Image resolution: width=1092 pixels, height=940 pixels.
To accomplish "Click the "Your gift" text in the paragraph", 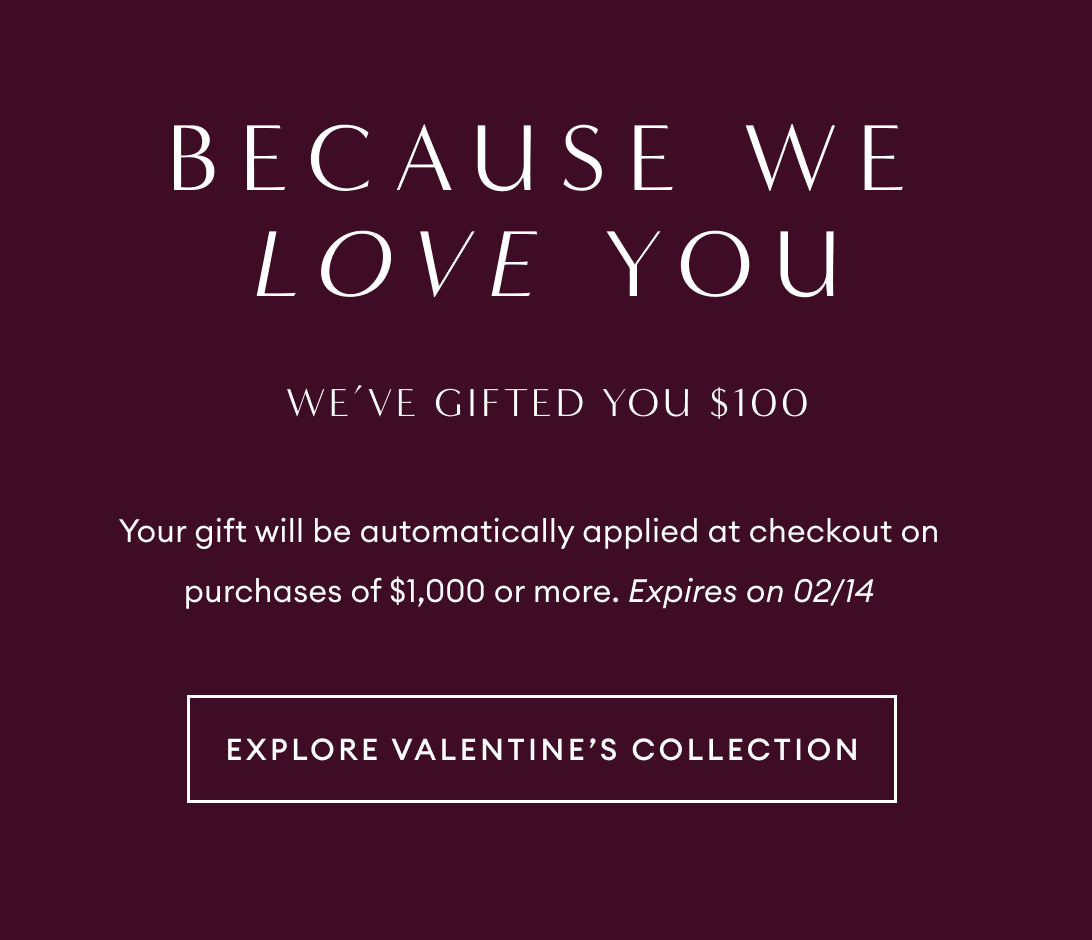I will pos(182,531).
